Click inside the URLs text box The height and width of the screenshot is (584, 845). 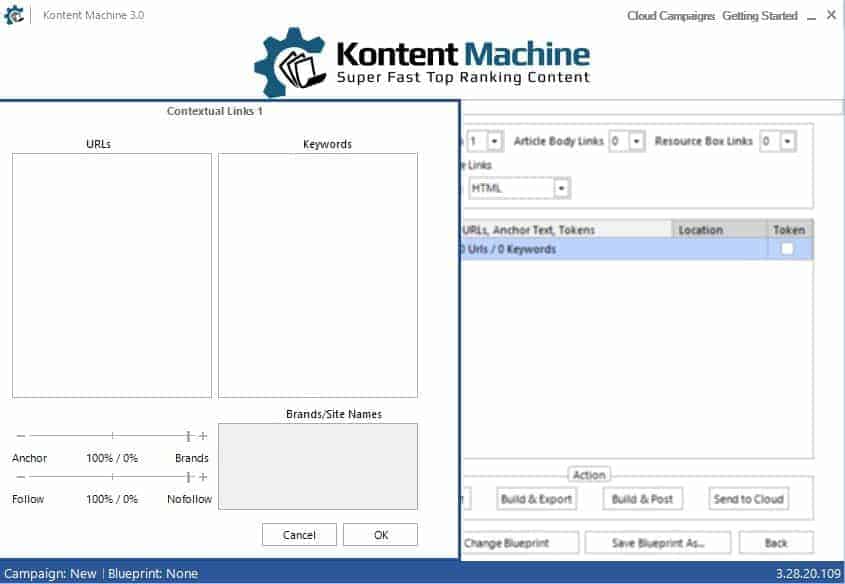[112, 275]
